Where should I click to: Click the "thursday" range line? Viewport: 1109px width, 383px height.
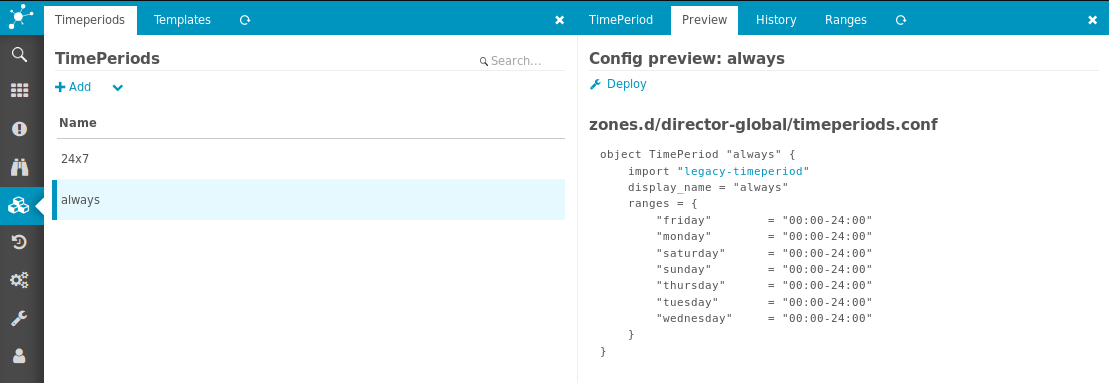[x=764, y=285]
